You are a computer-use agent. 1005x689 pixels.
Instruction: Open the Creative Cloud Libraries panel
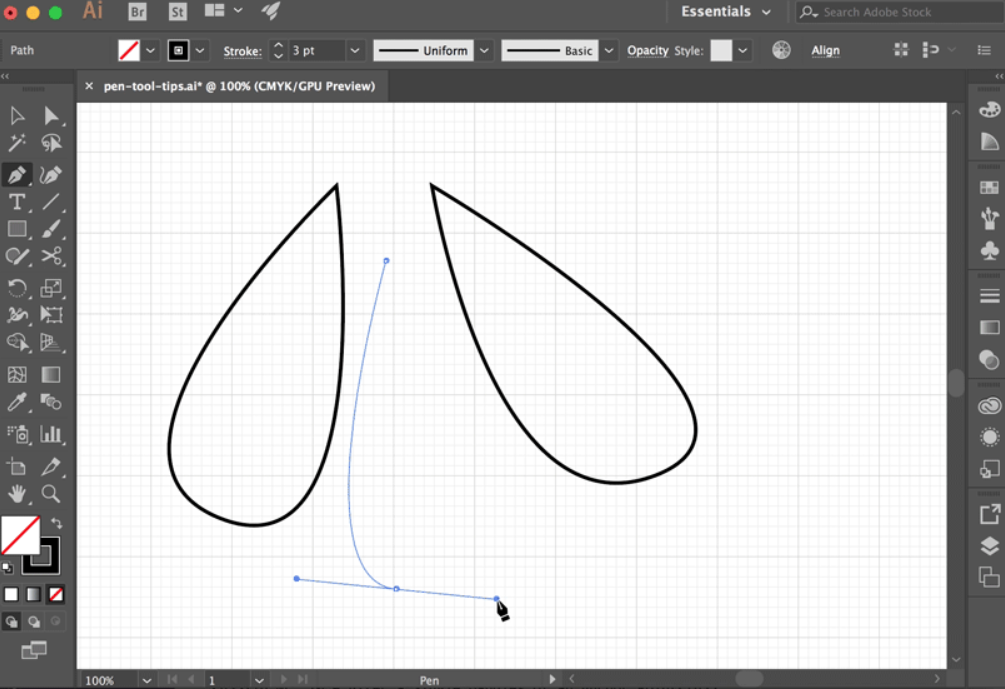[989, 406]
